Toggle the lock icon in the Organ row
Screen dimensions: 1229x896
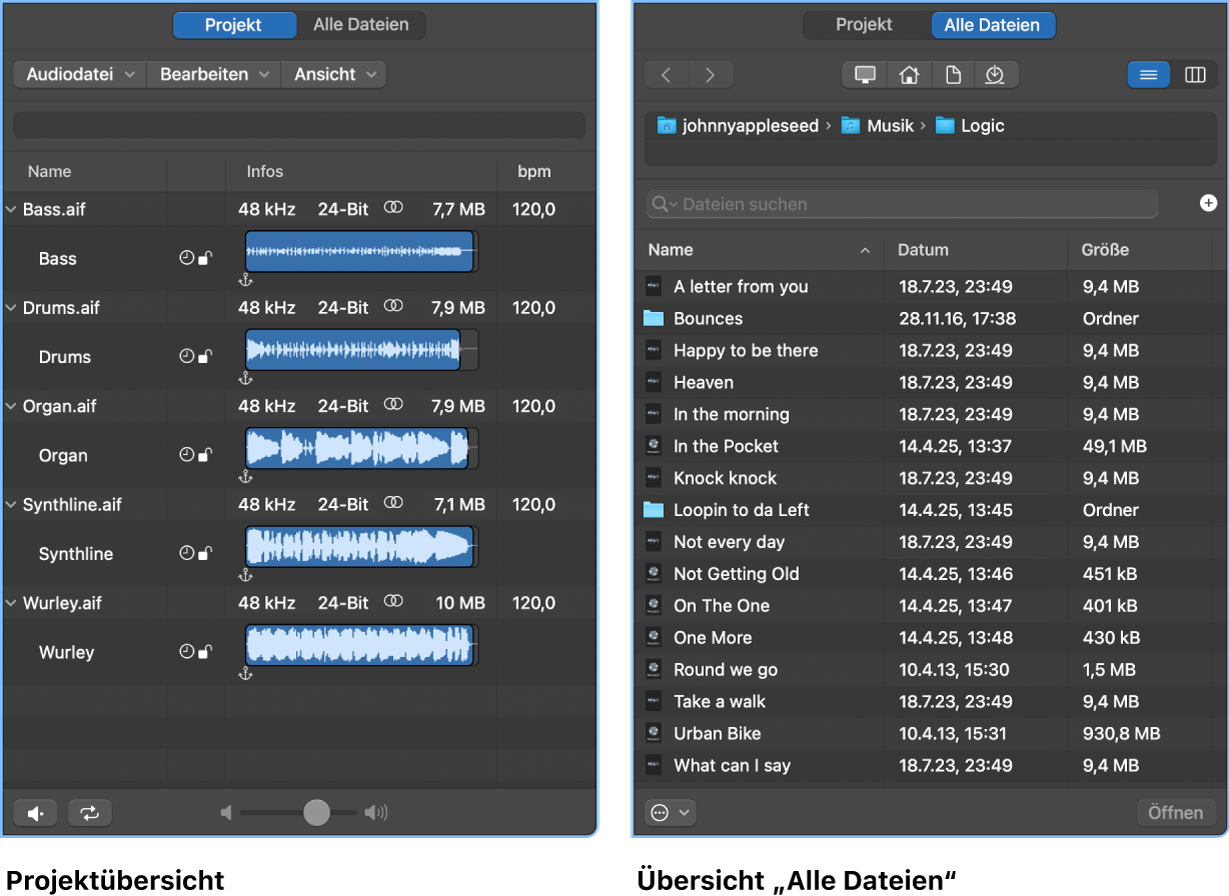point(205,455)
